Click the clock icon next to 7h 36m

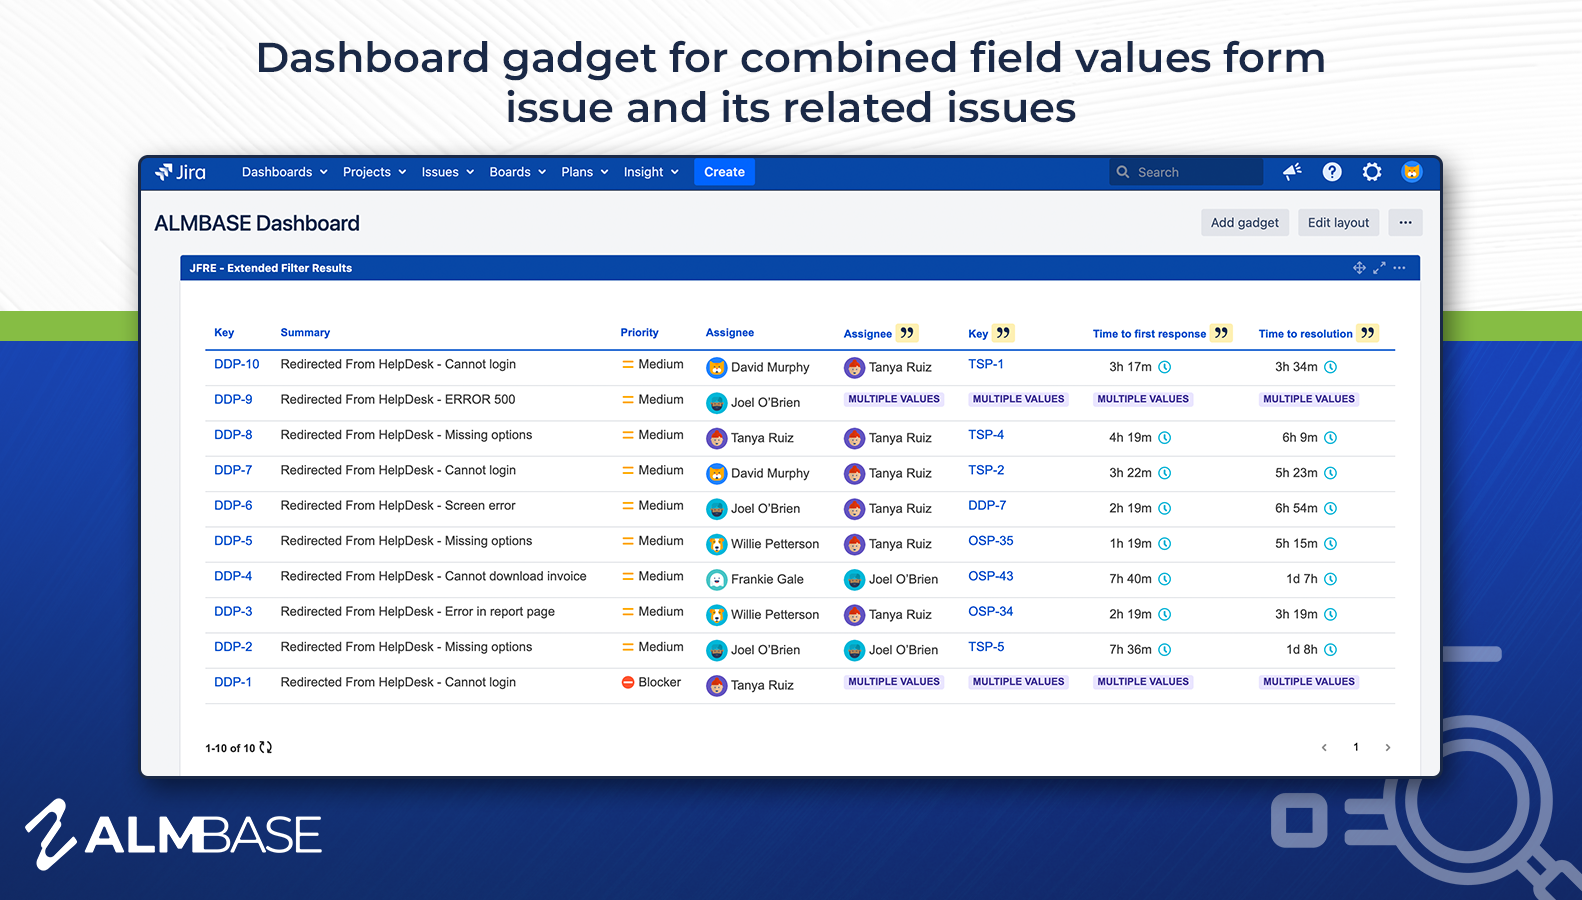[1165, 650]
